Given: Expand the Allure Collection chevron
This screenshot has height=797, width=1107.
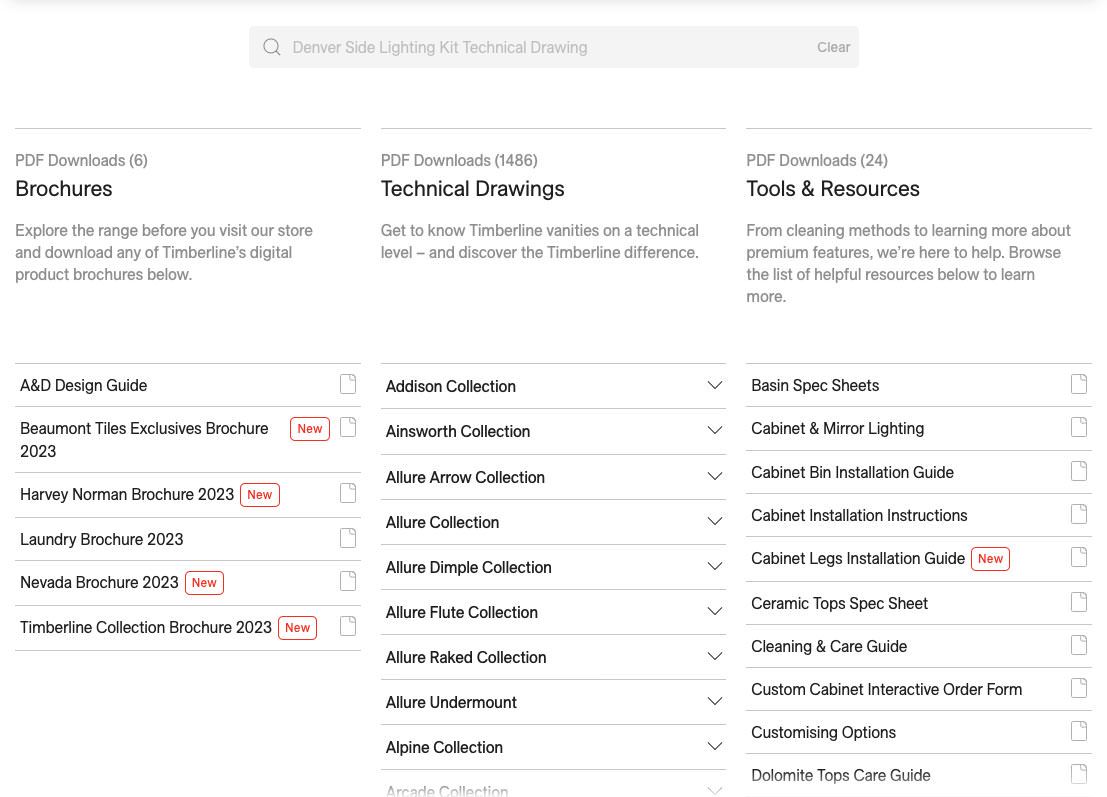Looking at the screenshot, I should tap(714, 522).
